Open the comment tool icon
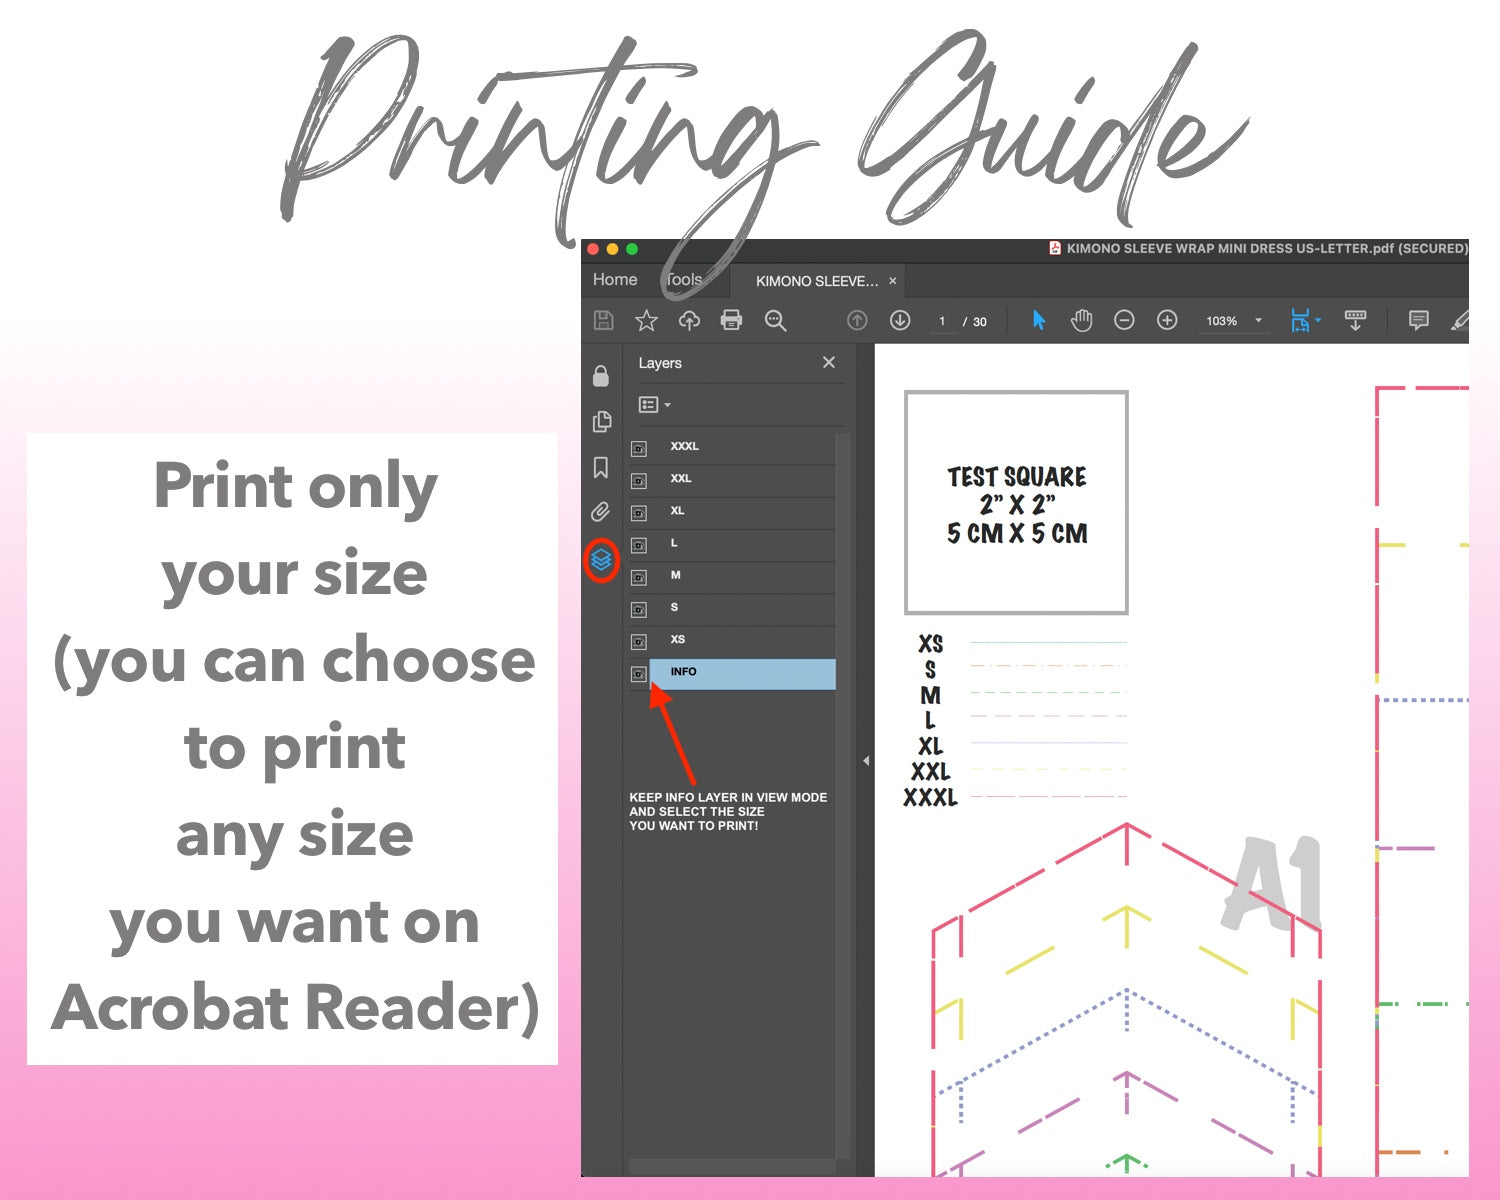The height and width of the screenshot is (1200, 1500). coord(1418,320)
